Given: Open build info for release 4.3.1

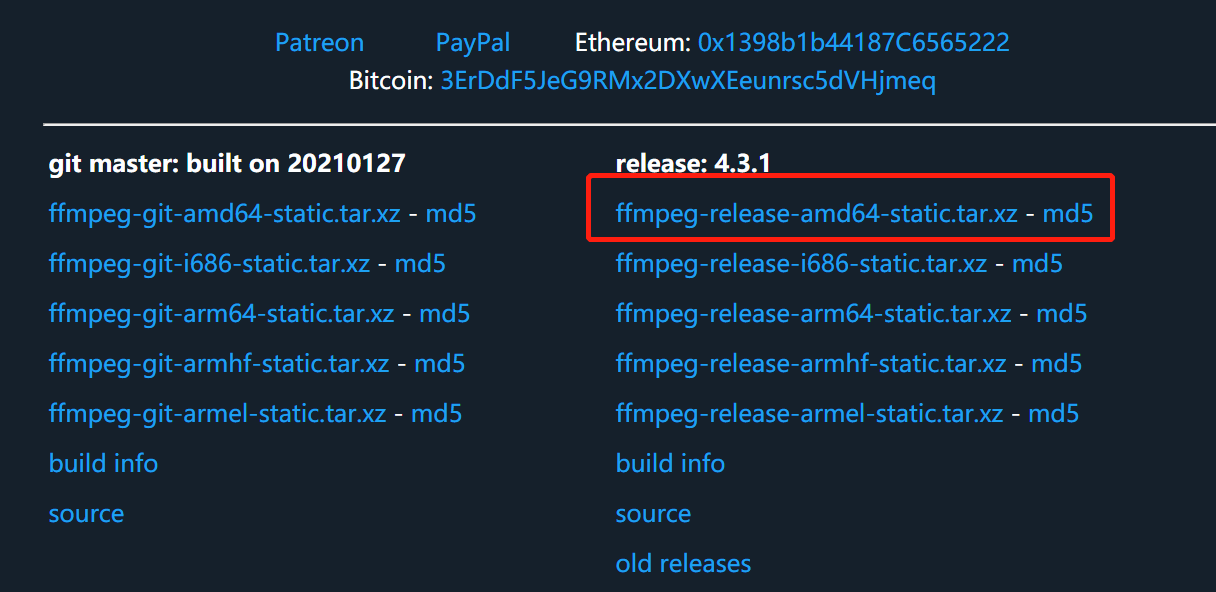Looking at the screenshot, I should click(x=670, y=463).
